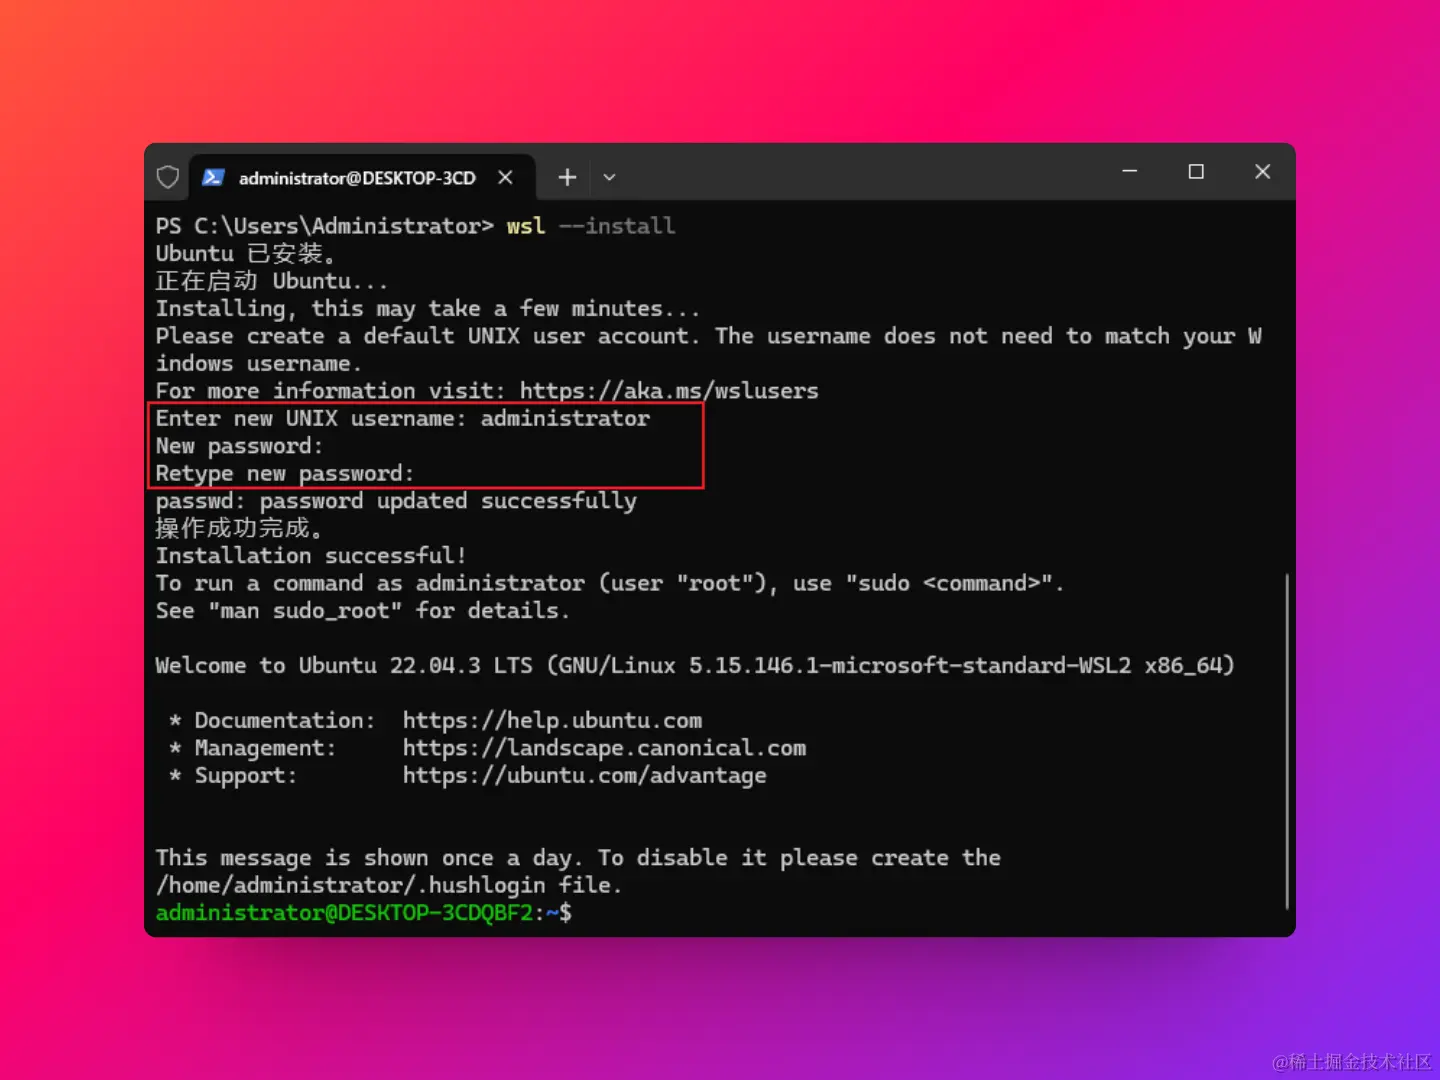Viewport: 1440px width, 1080px height.
Task: Close the terminal window
Action: pos(1262,172)
